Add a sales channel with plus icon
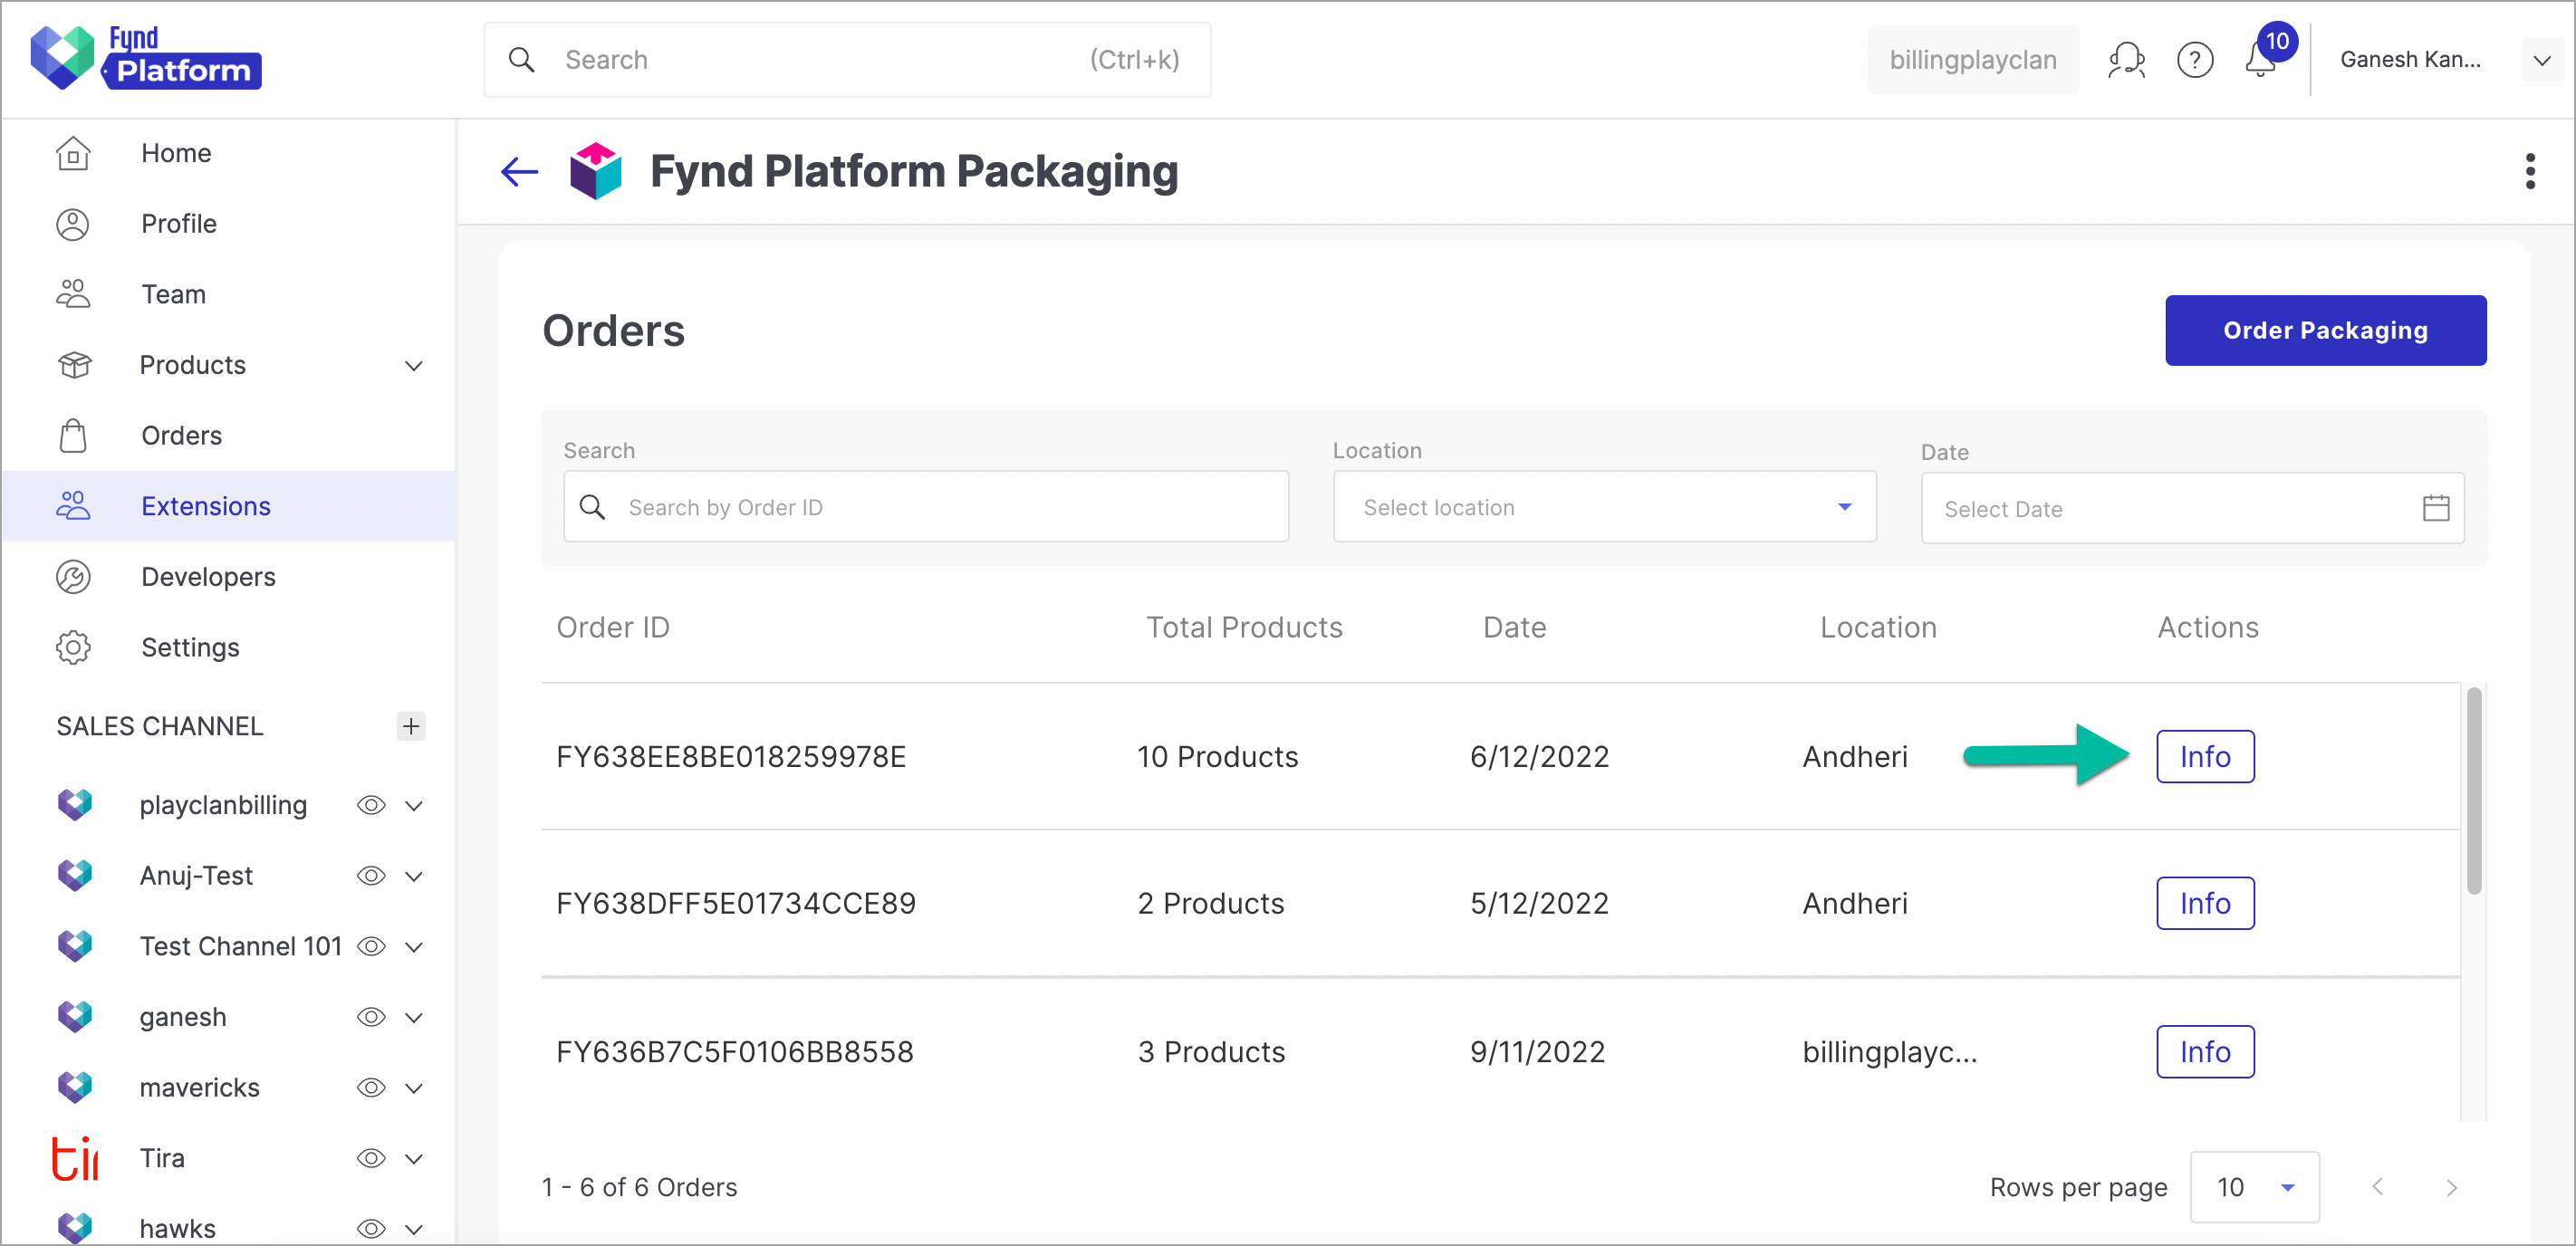 411,726
